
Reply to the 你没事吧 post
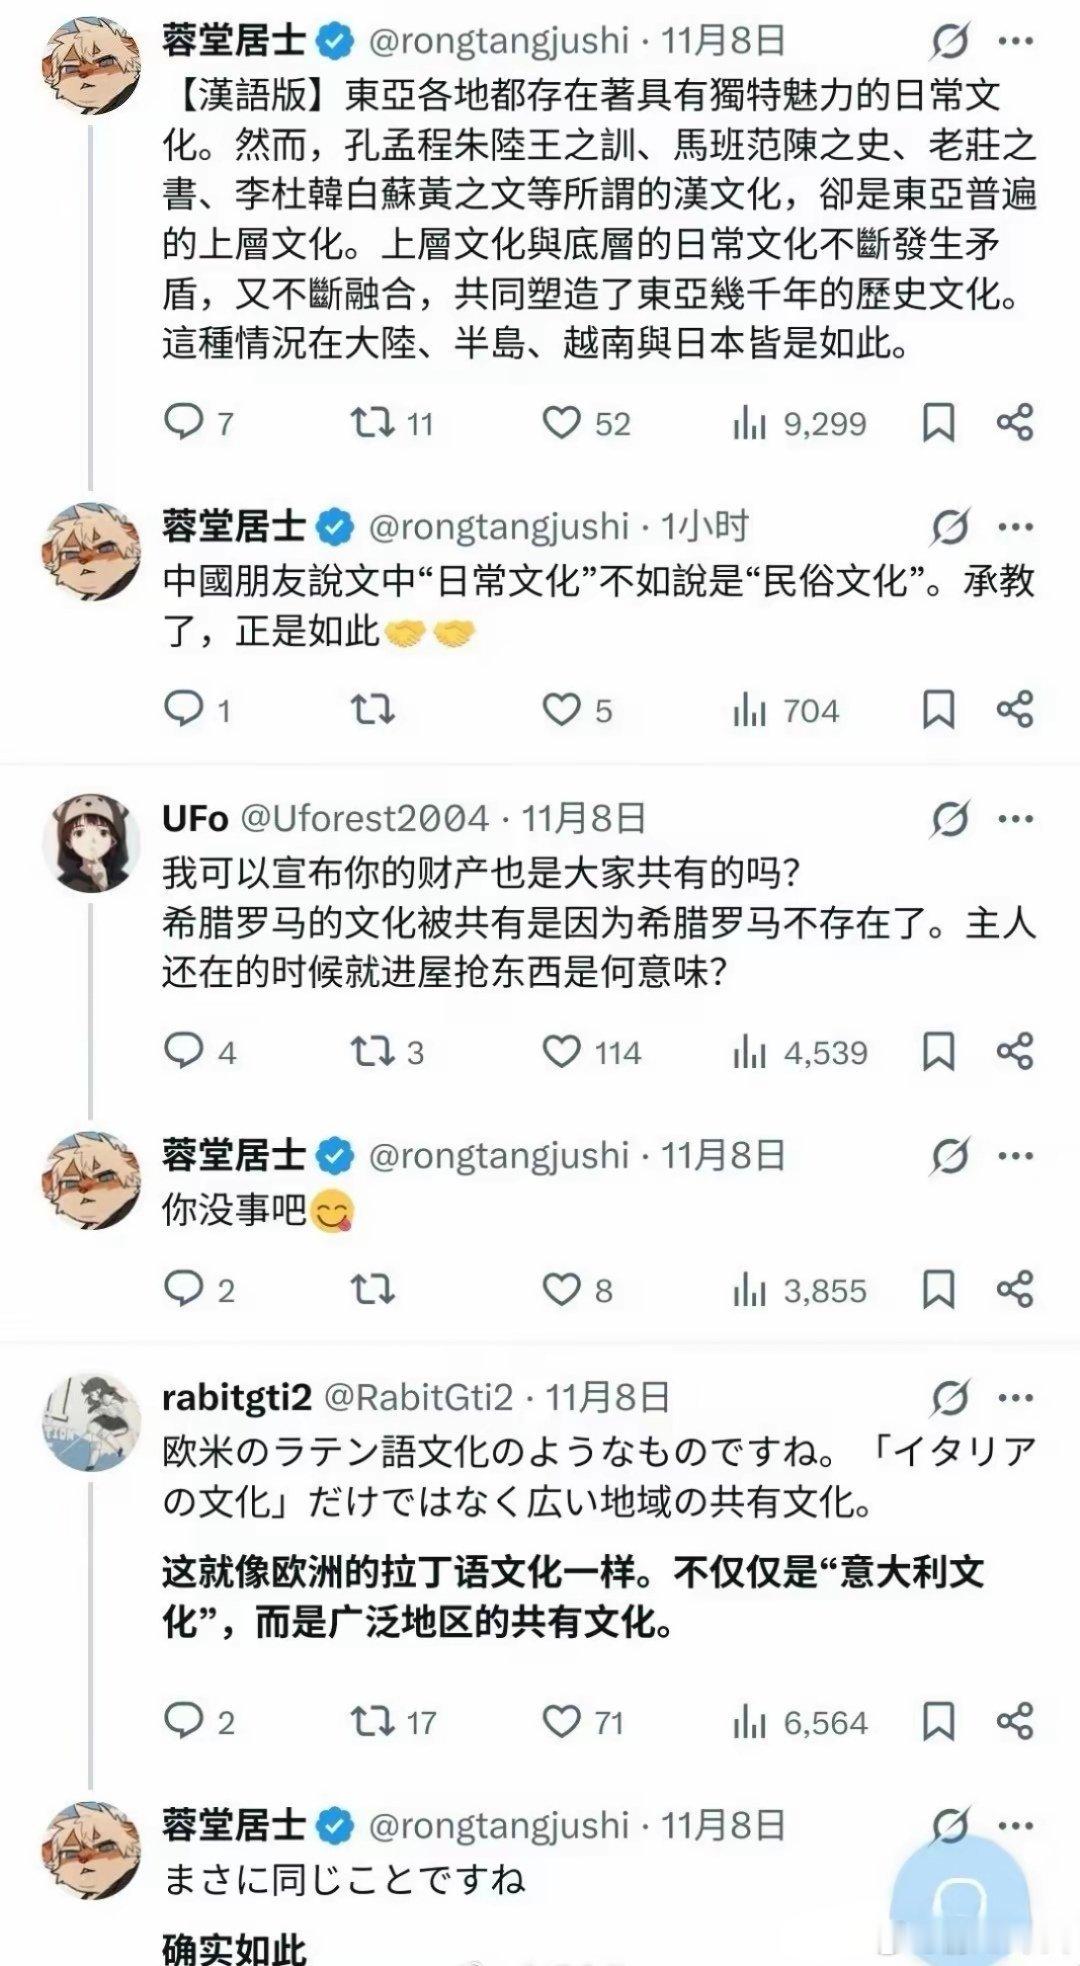[184, 1289]
